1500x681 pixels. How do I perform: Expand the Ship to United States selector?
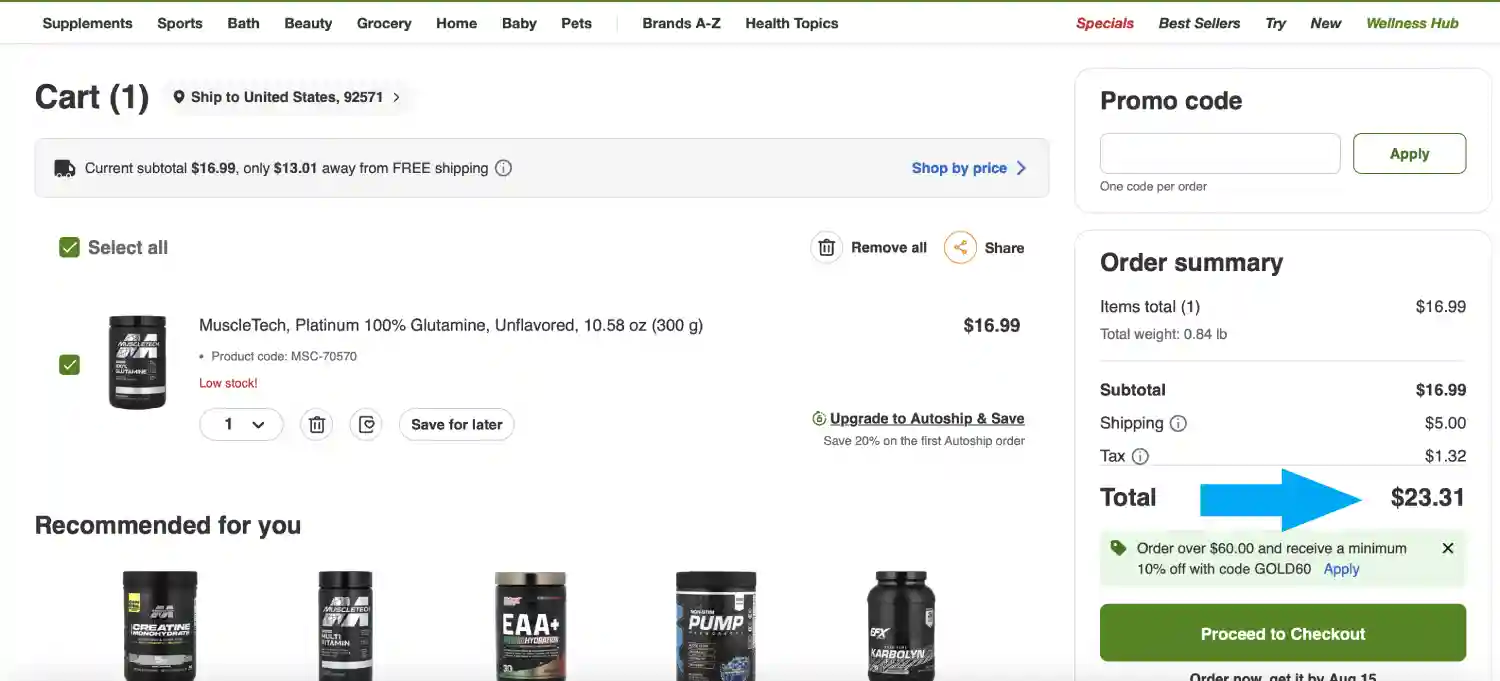(x=286, y=97)
